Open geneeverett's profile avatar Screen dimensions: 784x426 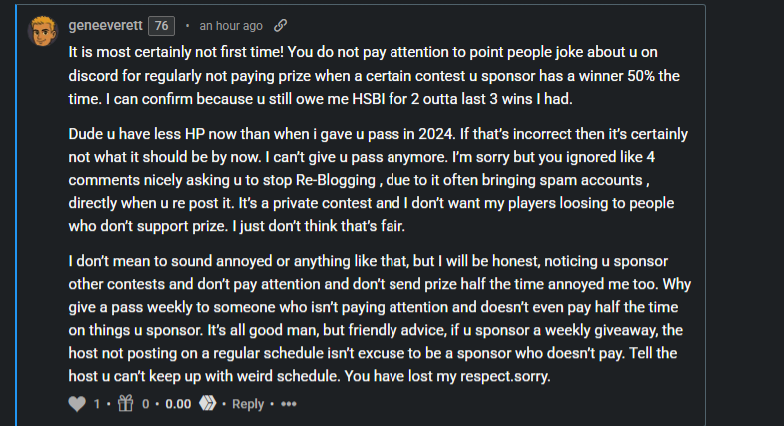43,30
